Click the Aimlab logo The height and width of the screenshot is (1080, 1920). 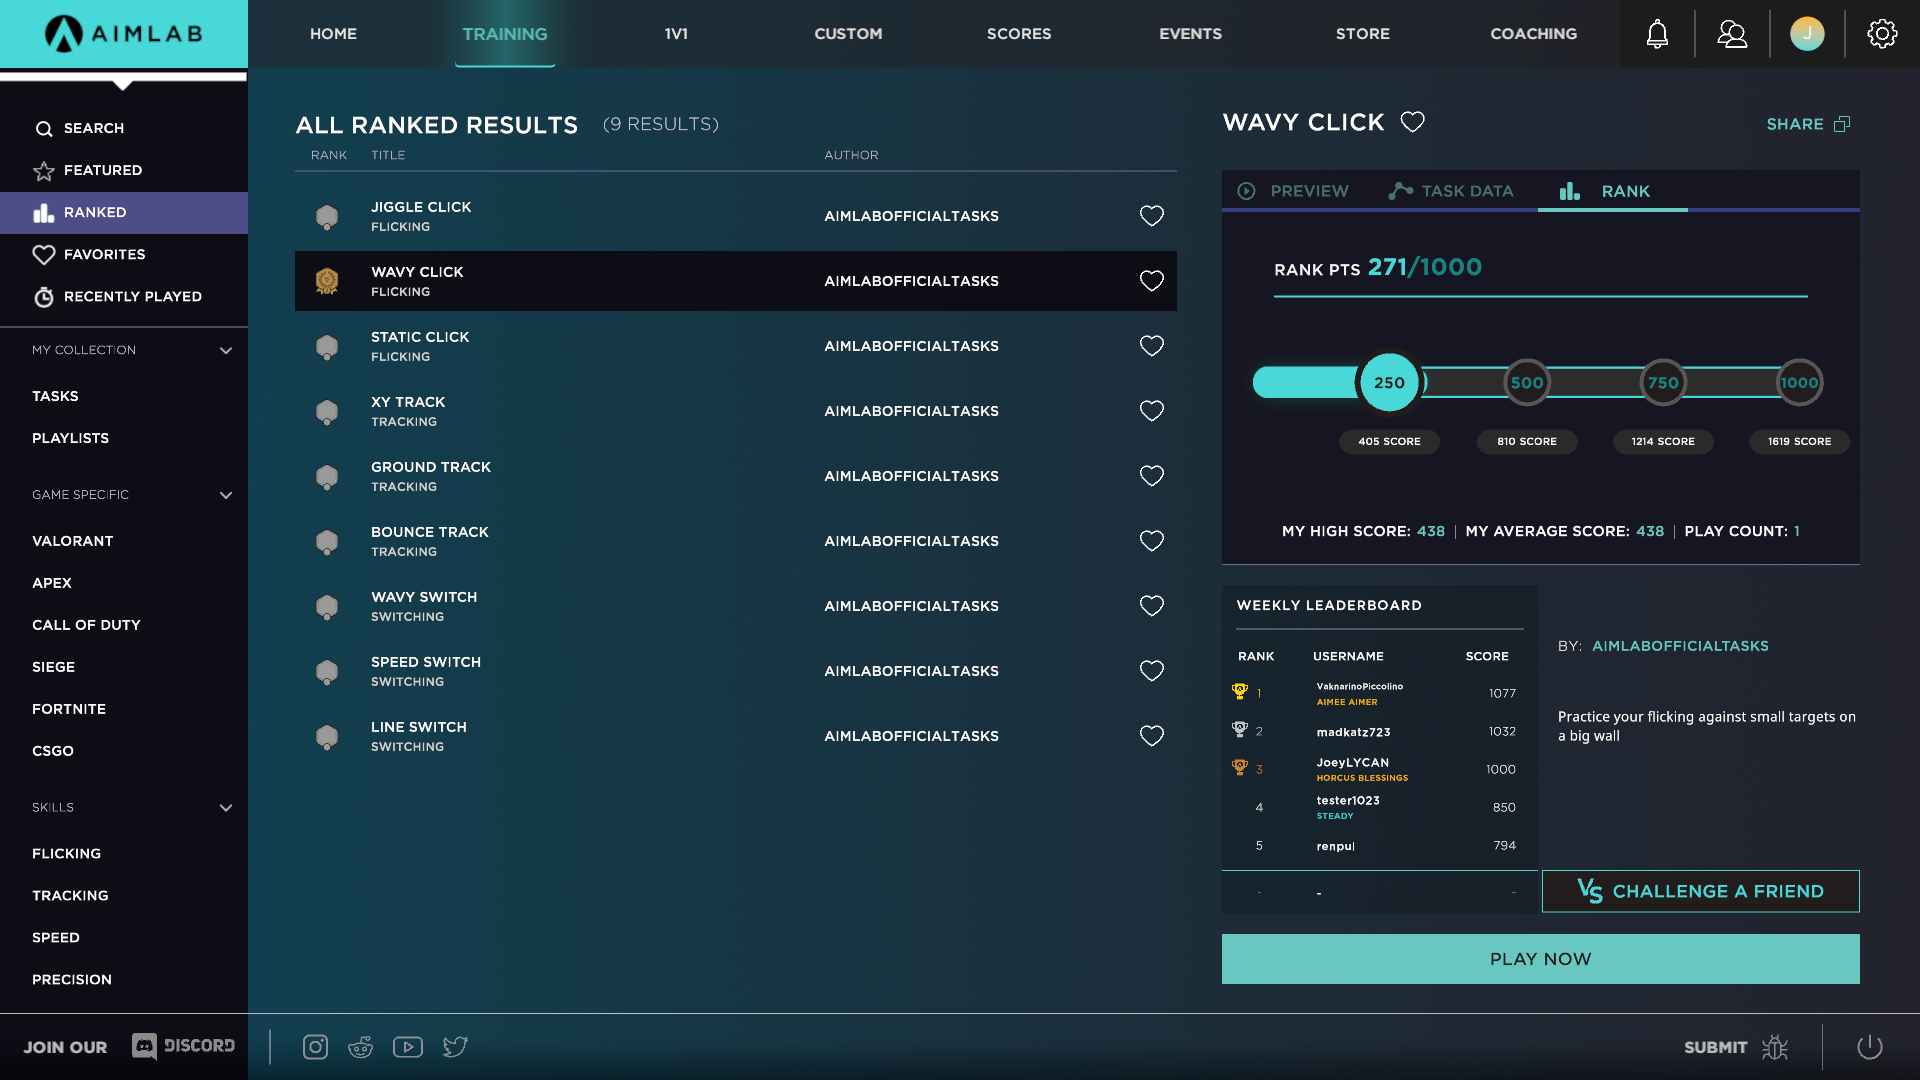pyautogui.click(x=124, y=34)
